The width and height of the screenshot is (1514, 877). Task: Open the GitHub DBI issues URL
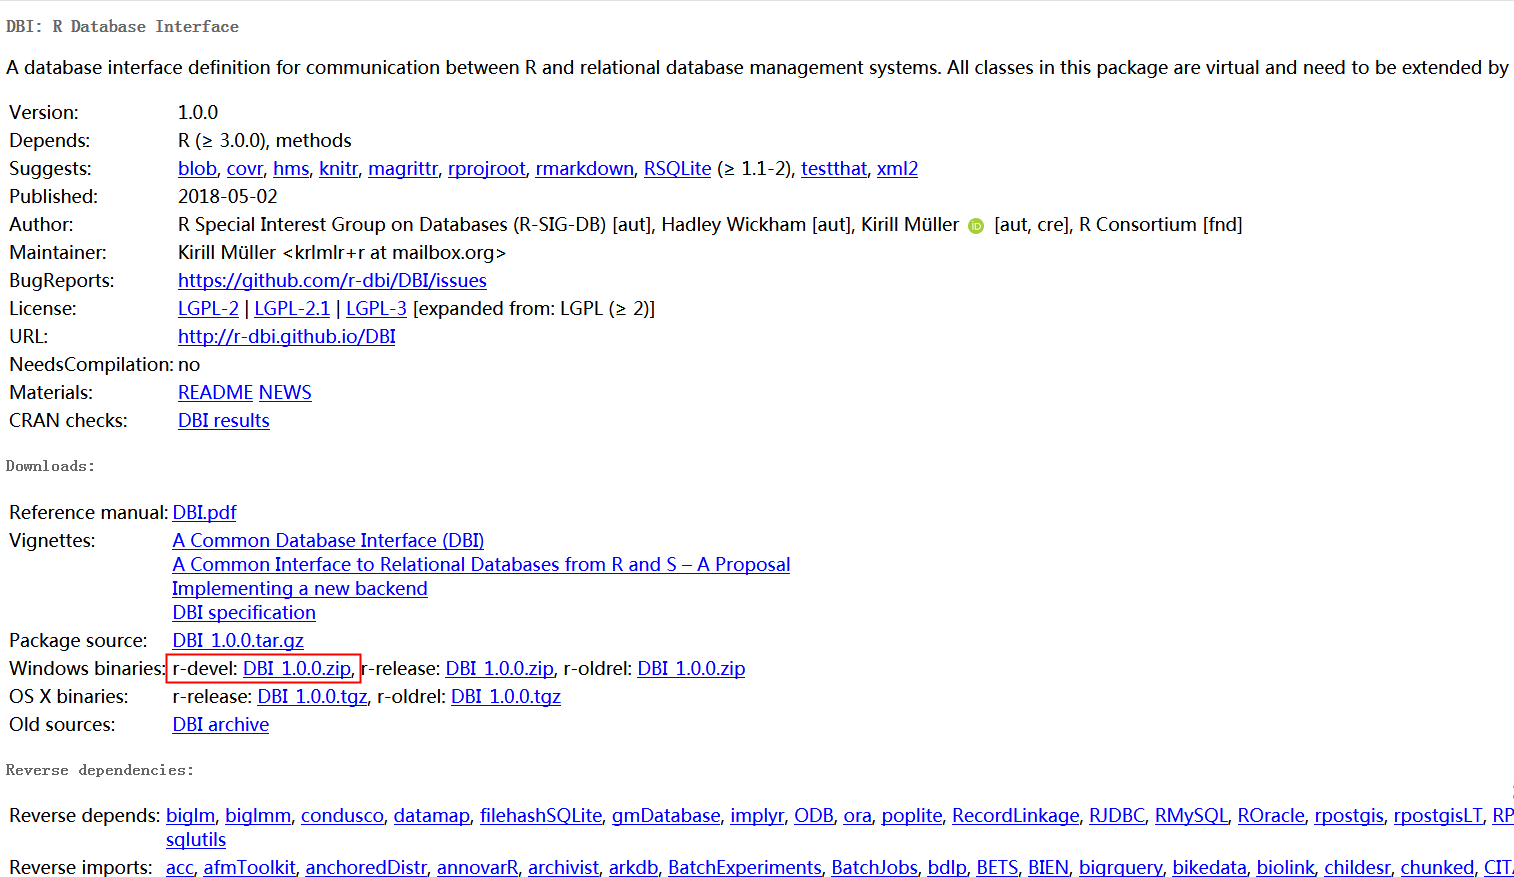pos(332,281)
